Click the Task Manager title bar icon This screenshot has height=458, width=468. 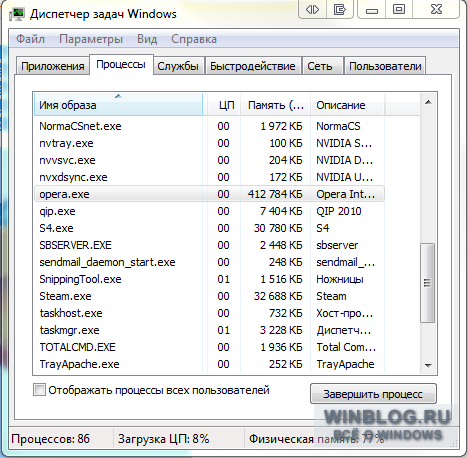pos(17,14)
